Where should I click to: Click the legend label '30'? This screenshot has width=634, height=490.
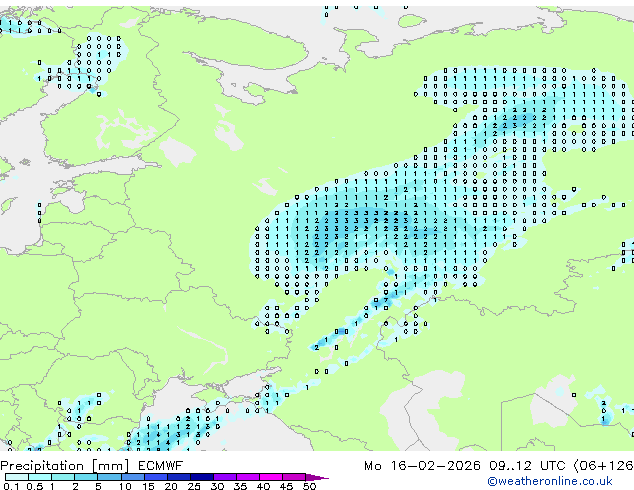pyautogui.click(x=217, y=486)
